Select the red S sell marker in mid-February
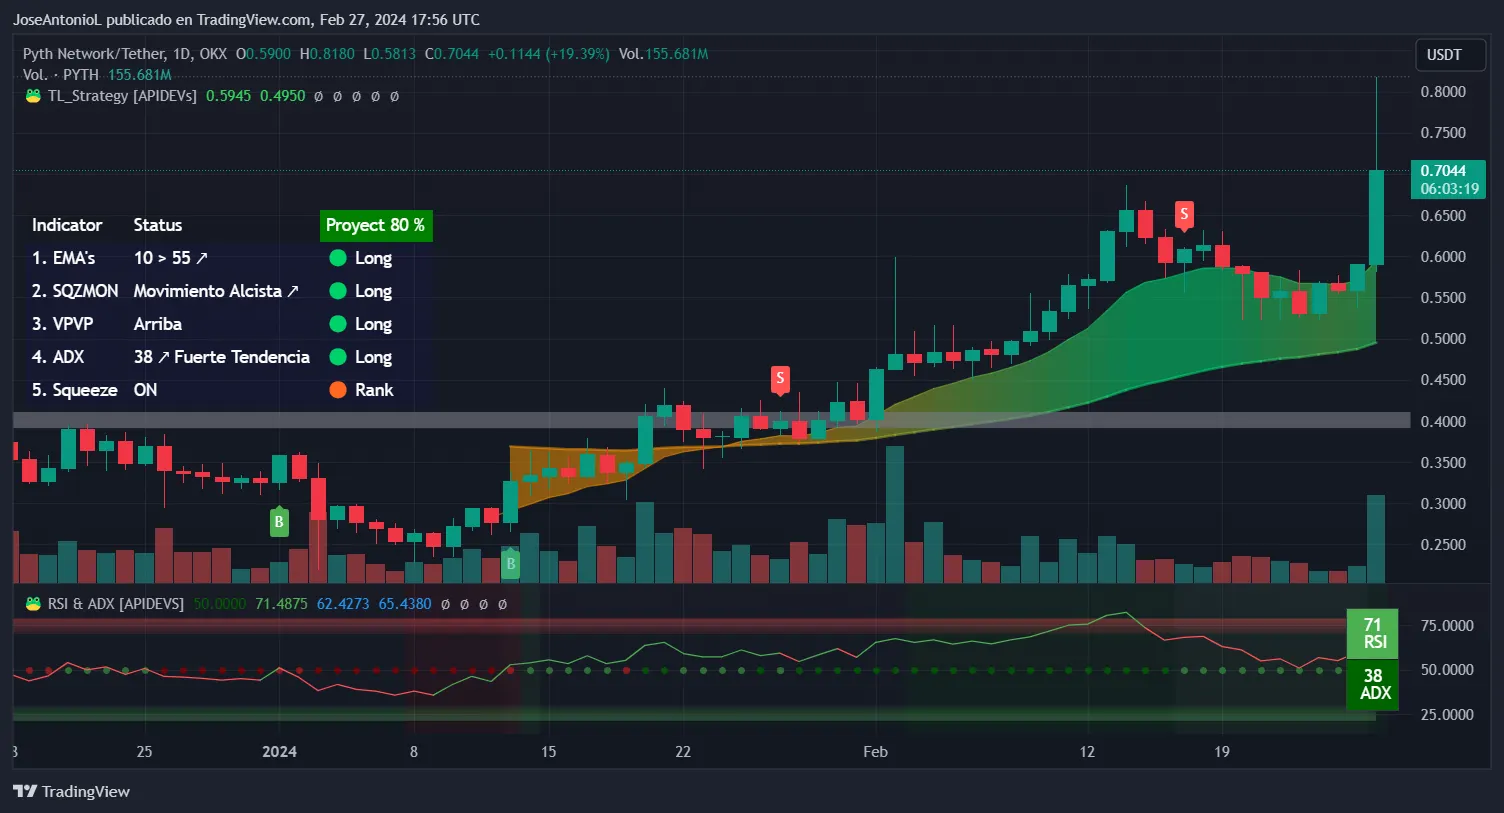Screen dimensions: 1504x813 coord(1184,213)
